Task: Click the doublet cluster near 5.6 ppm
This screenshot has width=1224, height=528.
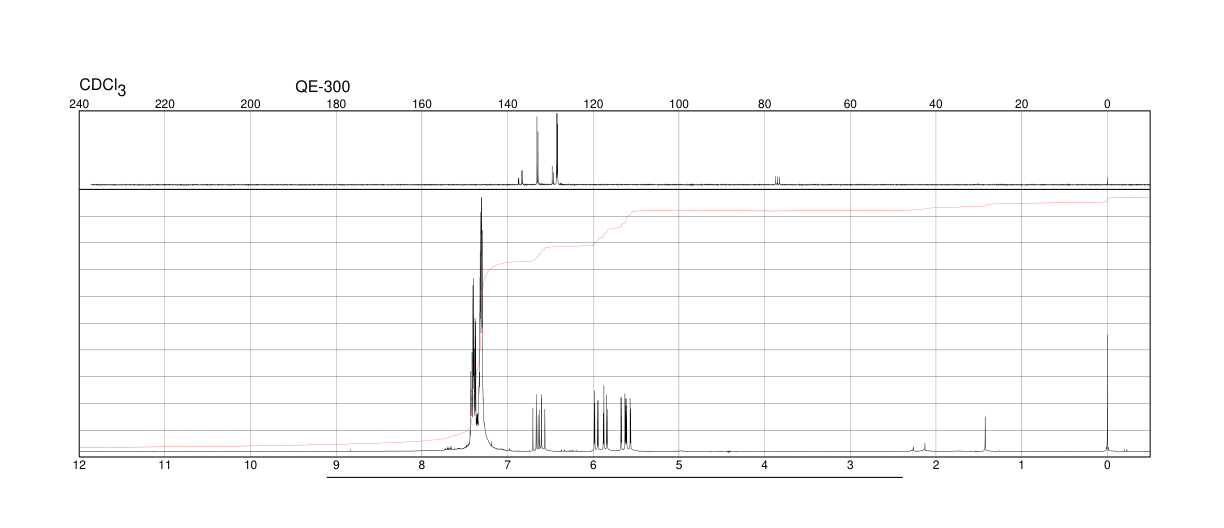Action: click(x=625, y=423)
